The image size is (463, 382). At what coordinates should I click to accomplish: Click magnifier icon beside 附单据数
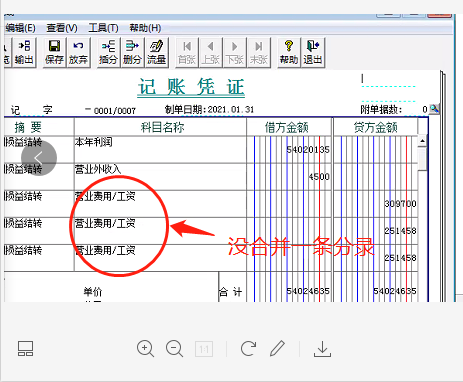pyautogui.click(x=434, y=108)
